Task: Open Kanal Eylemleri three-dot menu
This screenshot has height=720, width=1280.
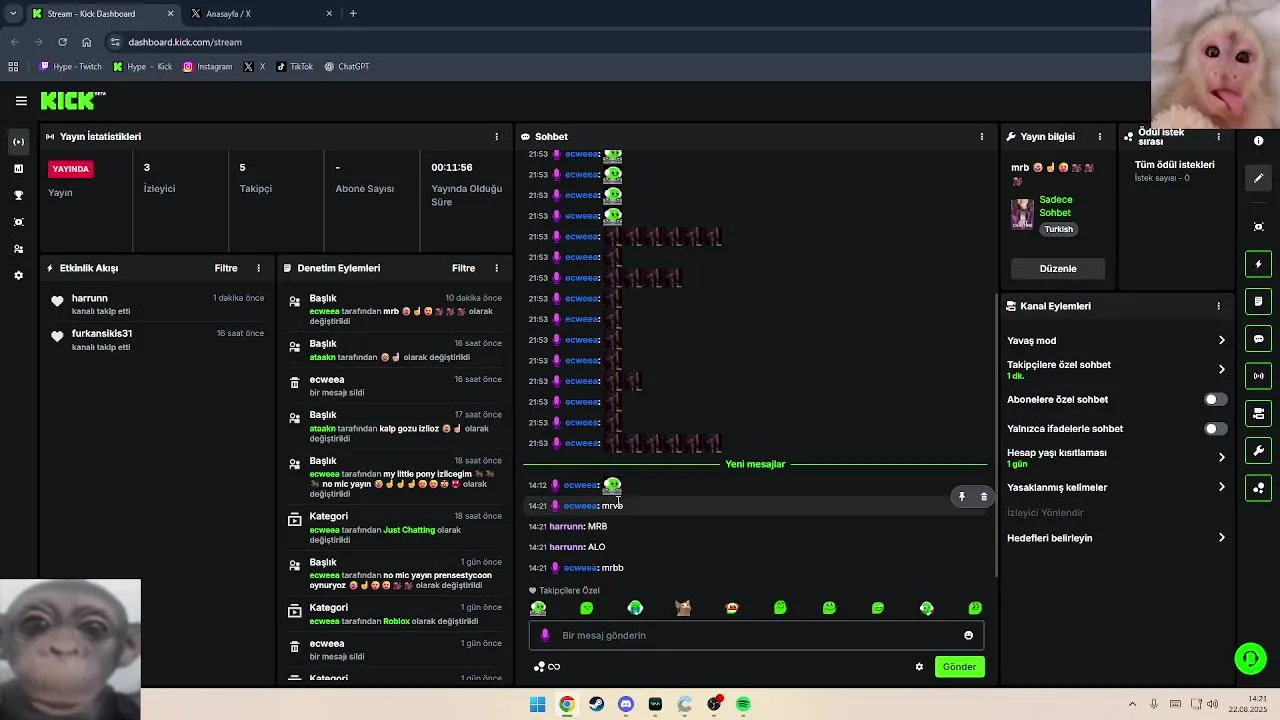Action: [1218, 306]
